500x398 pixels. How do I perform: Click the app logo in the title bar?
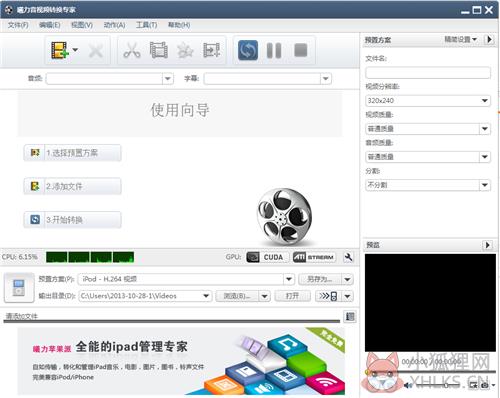pos(9,9)
